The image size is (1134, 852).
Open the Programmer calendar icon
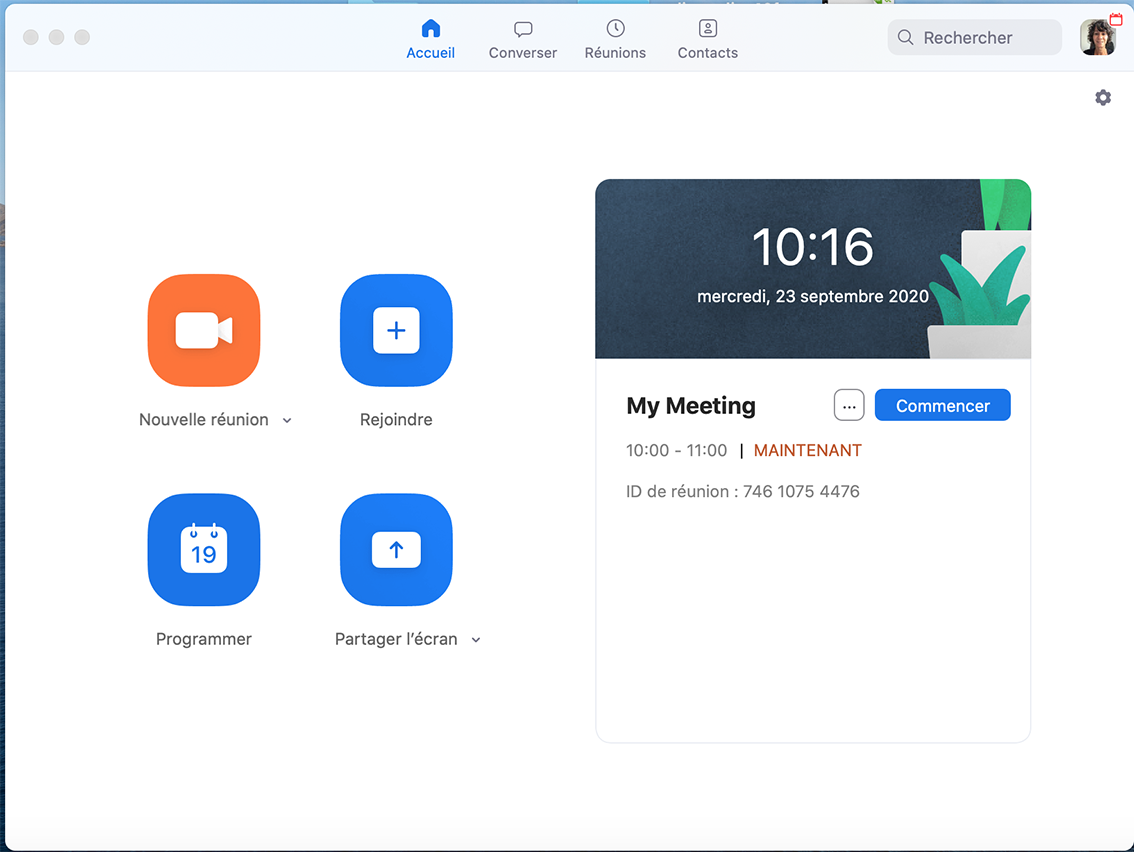[x=204, y=550]
